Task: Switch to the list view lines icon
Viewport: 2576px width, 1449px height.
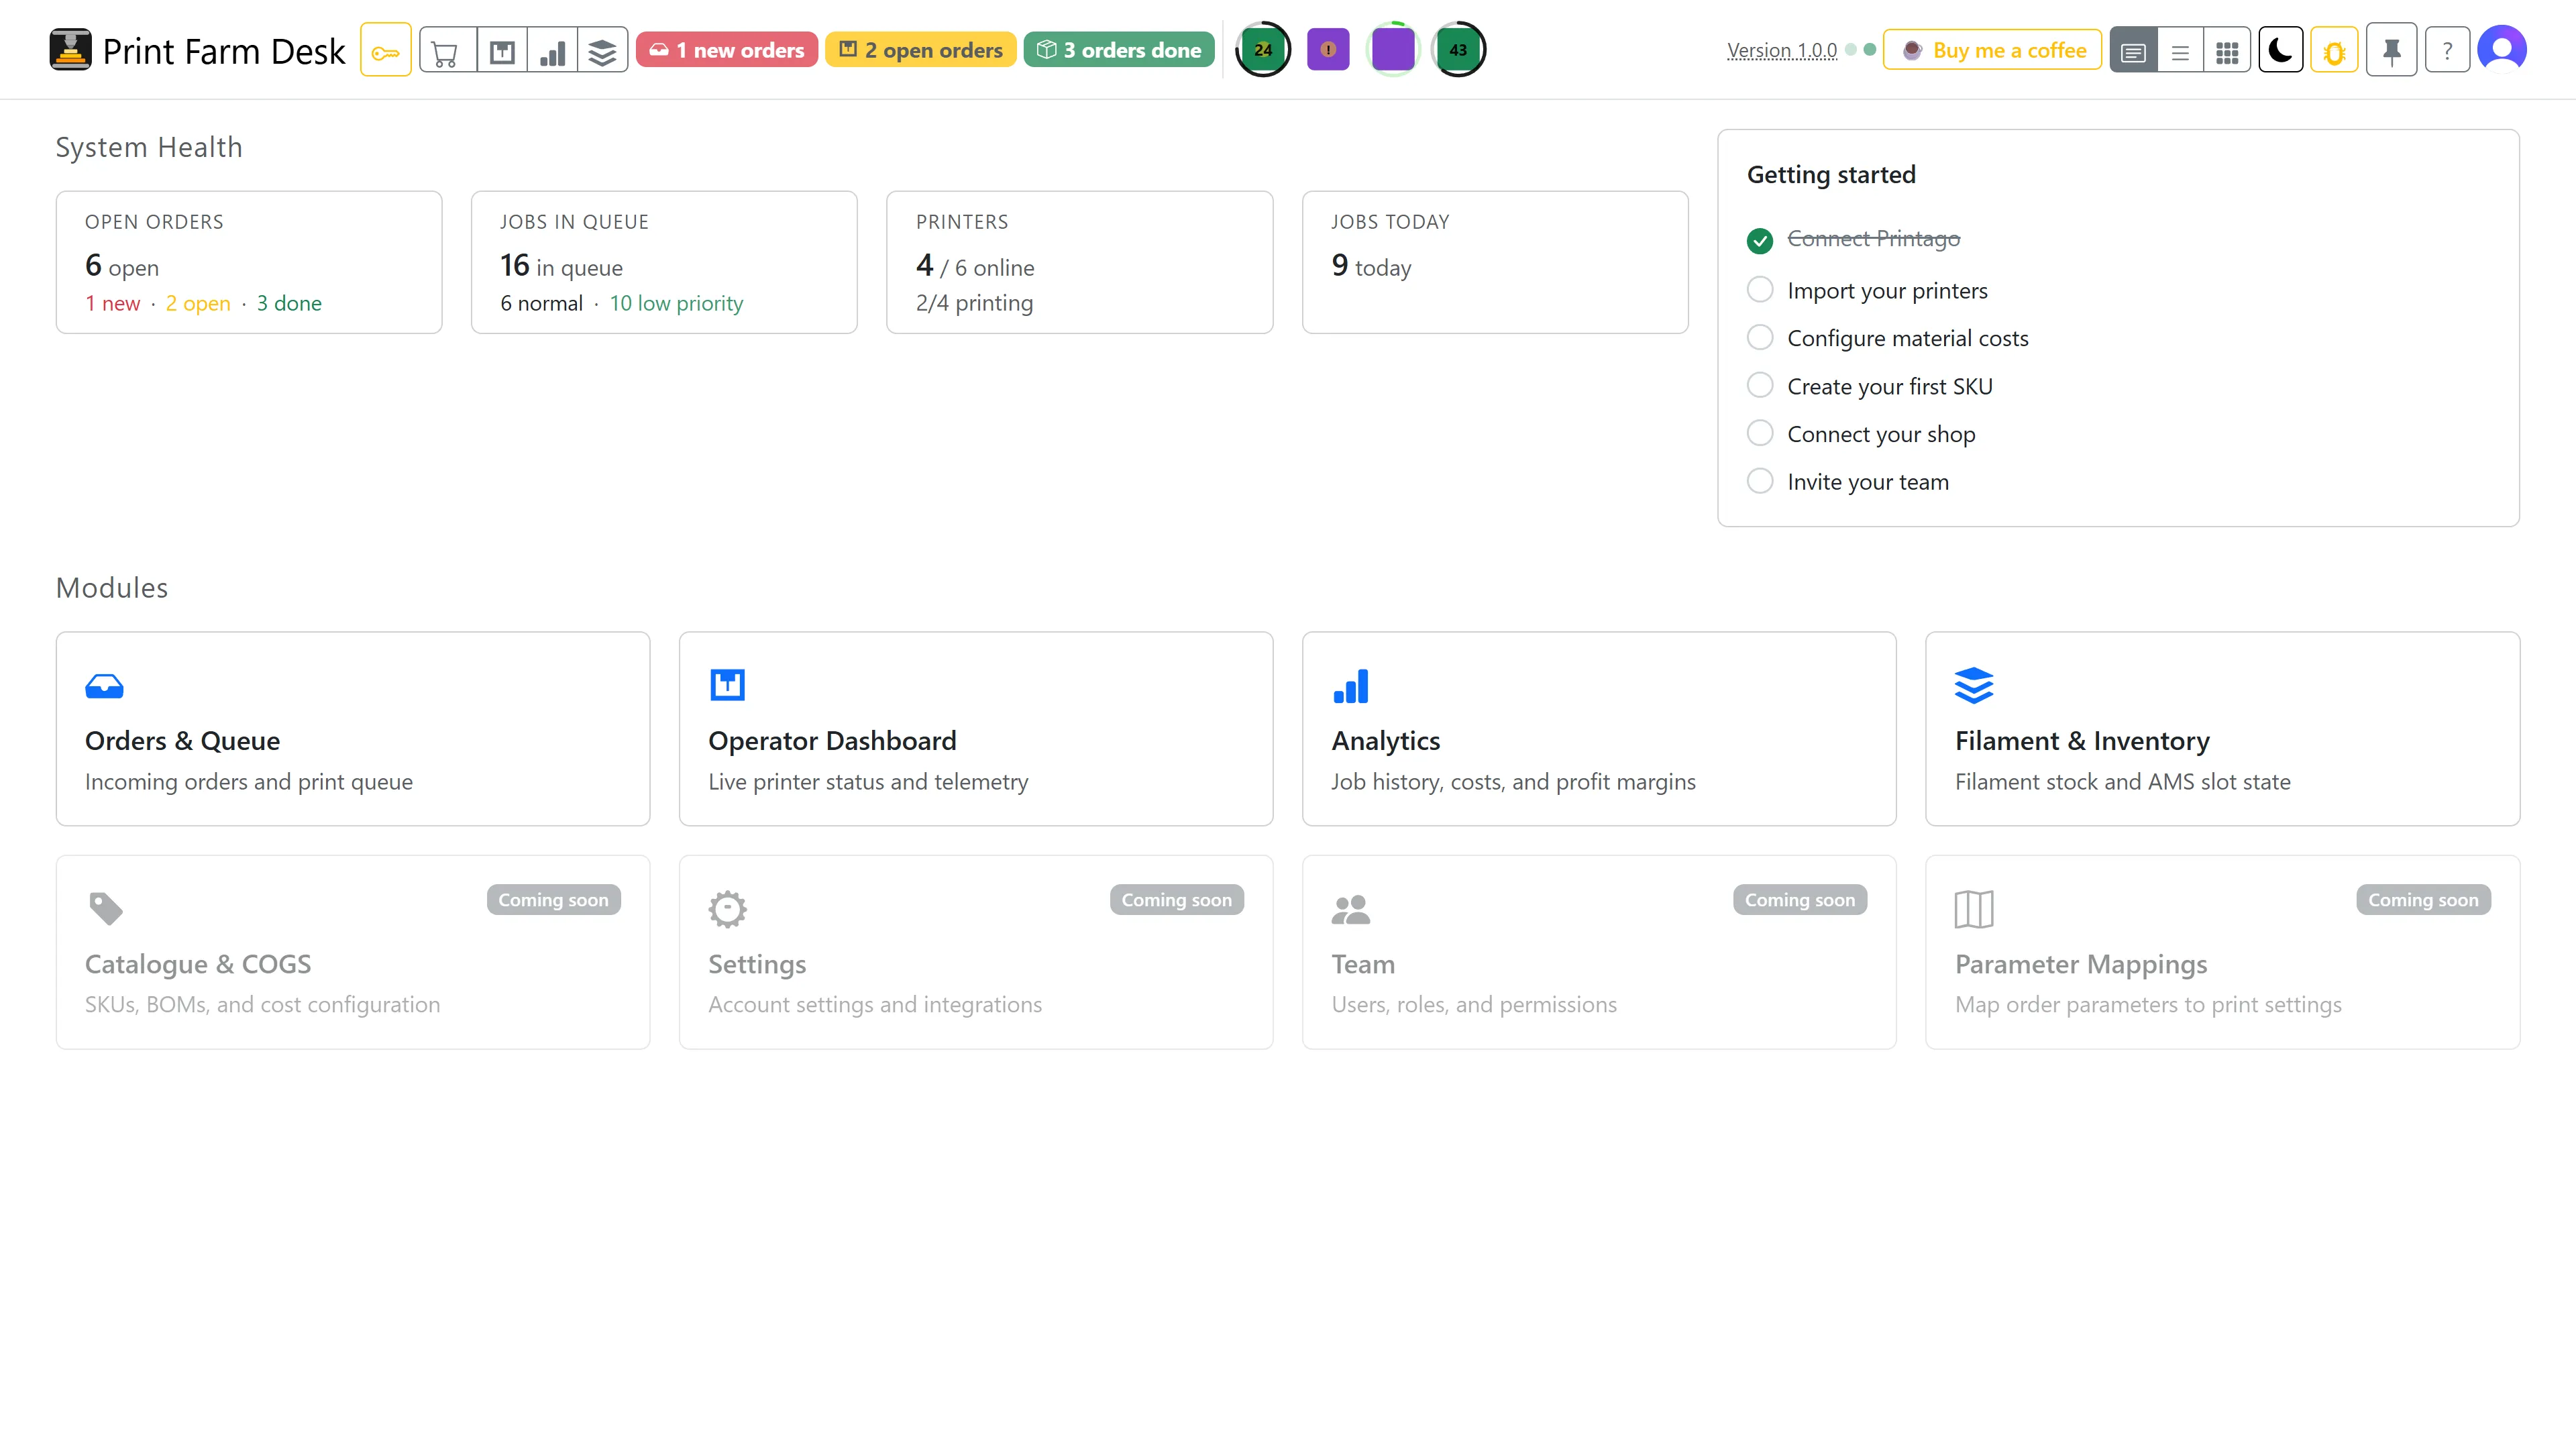Action: coord(2180,51)
